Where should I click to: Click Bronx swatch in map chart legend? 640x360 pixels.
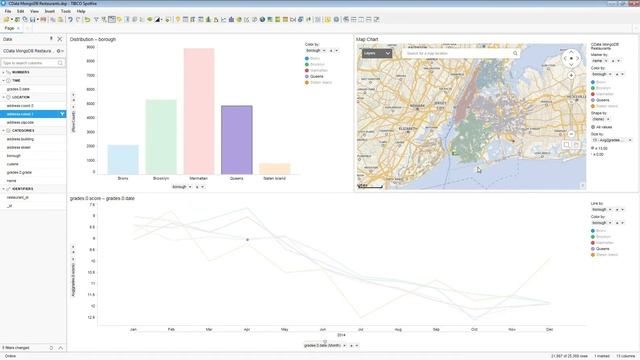[593, 82]
